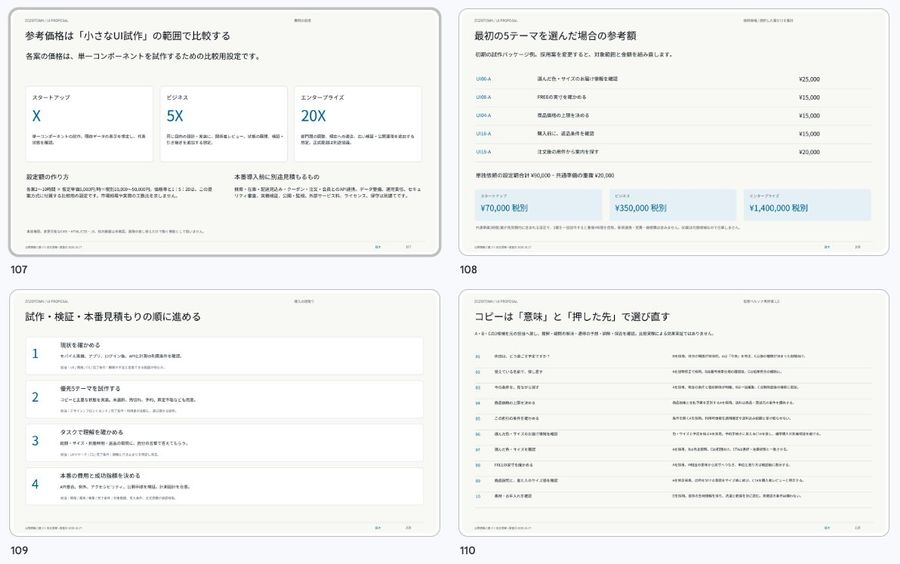The width and height of the screenshot is (900, 564).
Task: Click the ¥350,000 税別 total box
Action: coord(673,205)
